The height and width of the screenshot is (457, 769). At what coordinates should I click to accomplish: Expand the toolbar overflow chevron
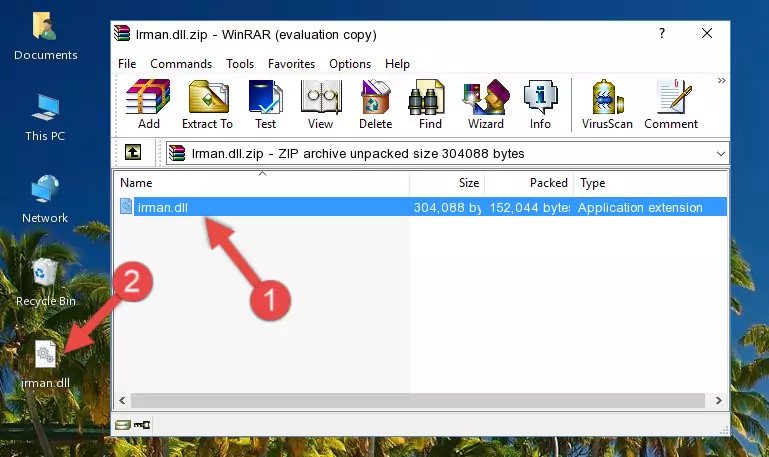coord(721,80)
